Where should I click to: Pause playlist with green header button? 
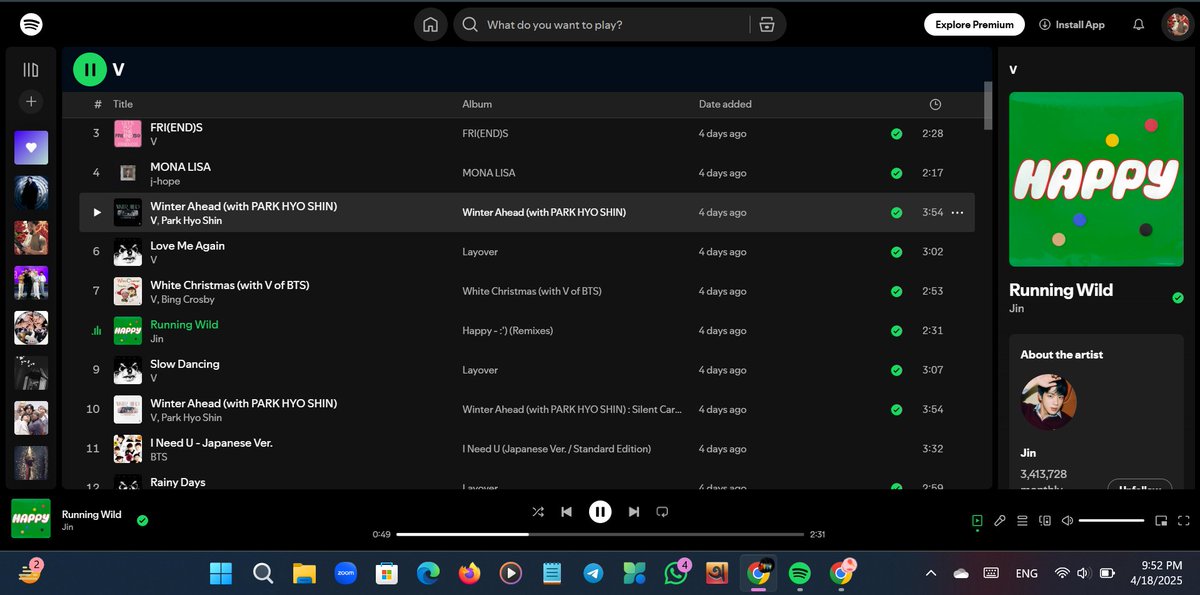(x=90, y=69)
